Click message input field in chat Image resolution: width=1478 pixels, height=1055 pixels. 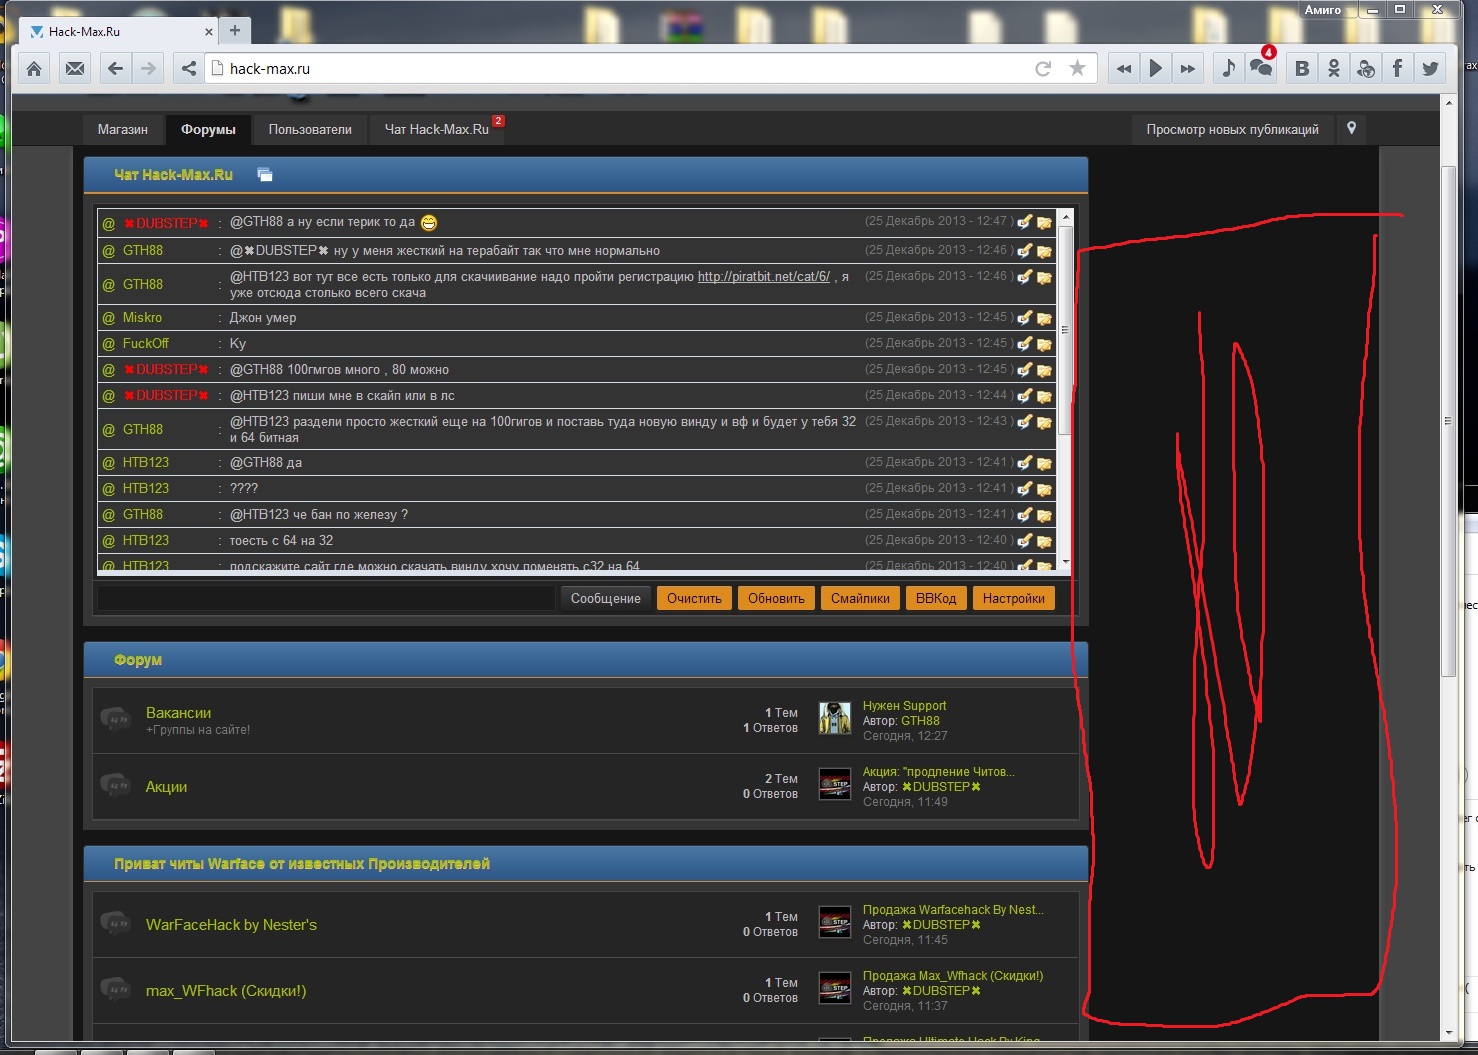(325, 598)
